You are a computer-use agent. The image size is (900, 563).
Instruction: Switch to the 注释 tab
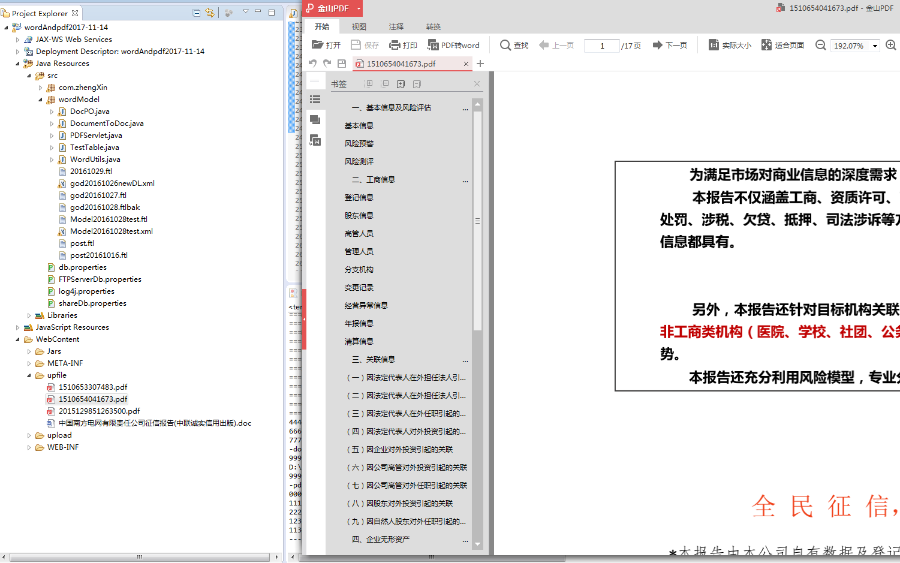[x=396, y=26]
